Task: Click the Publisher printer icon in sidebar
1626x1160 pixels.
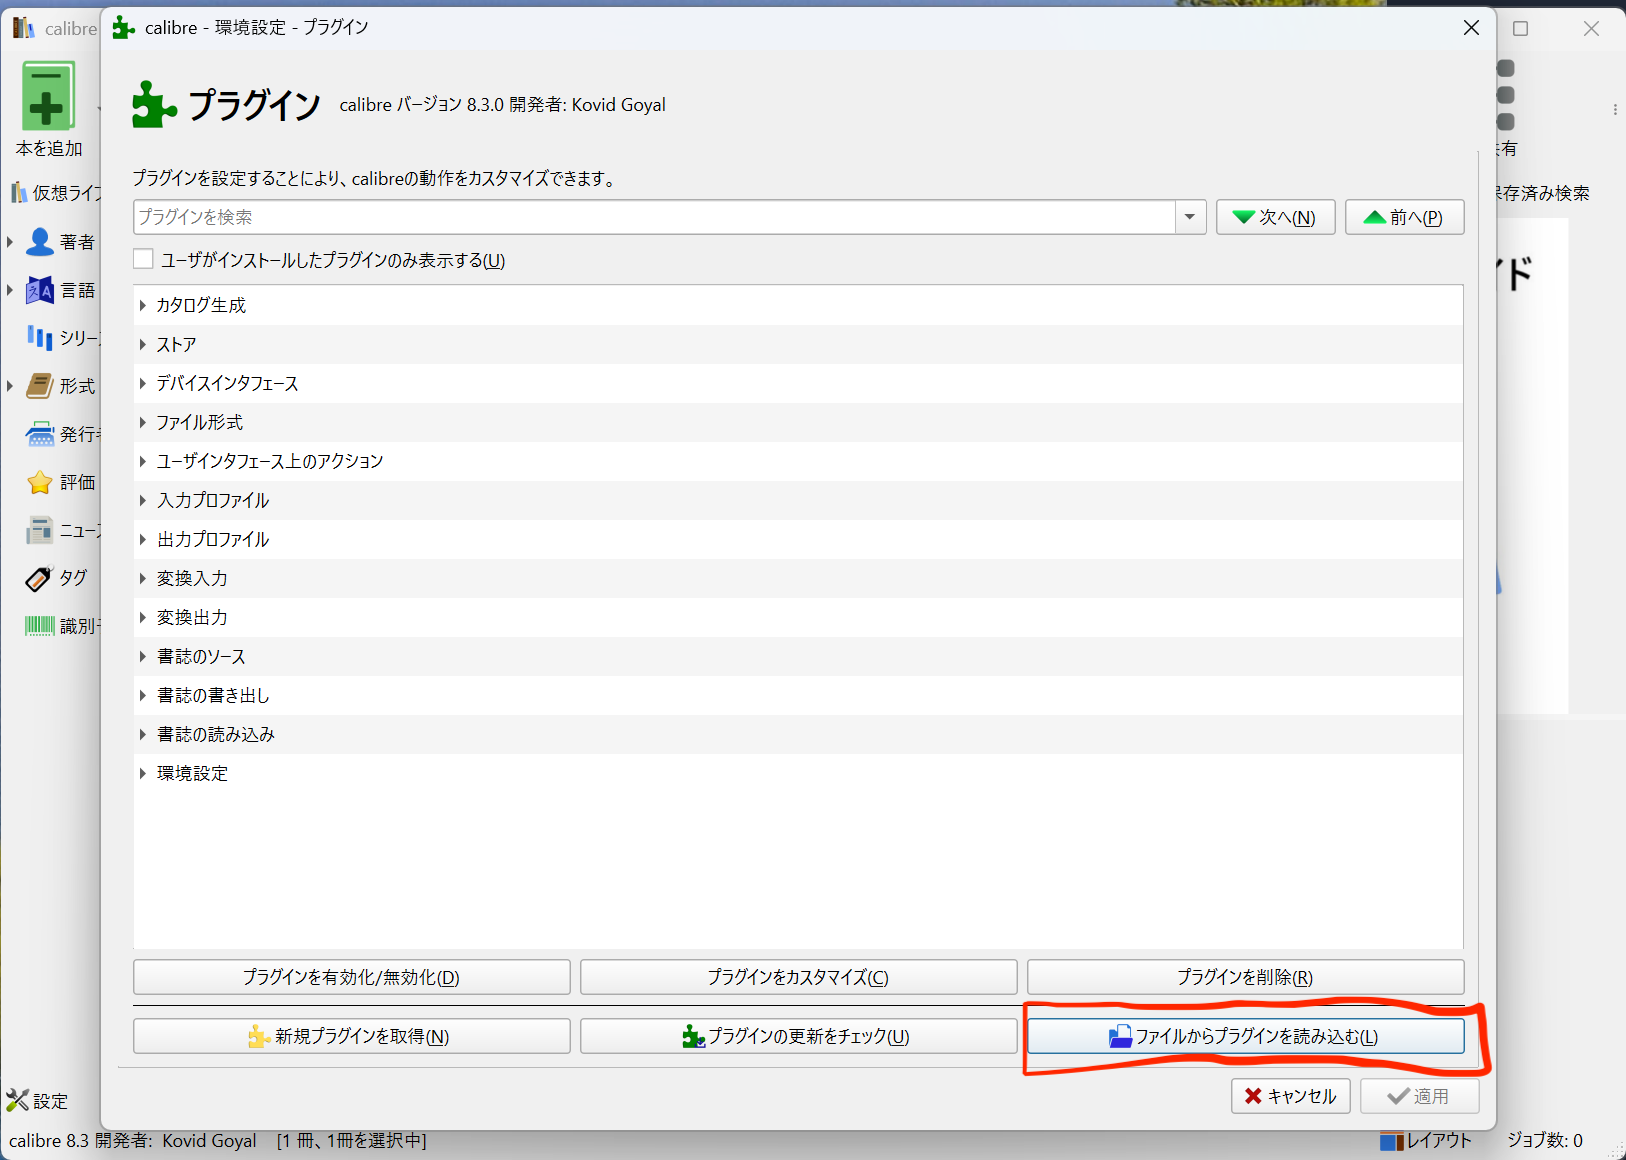Action: click(x=40, y=434)
